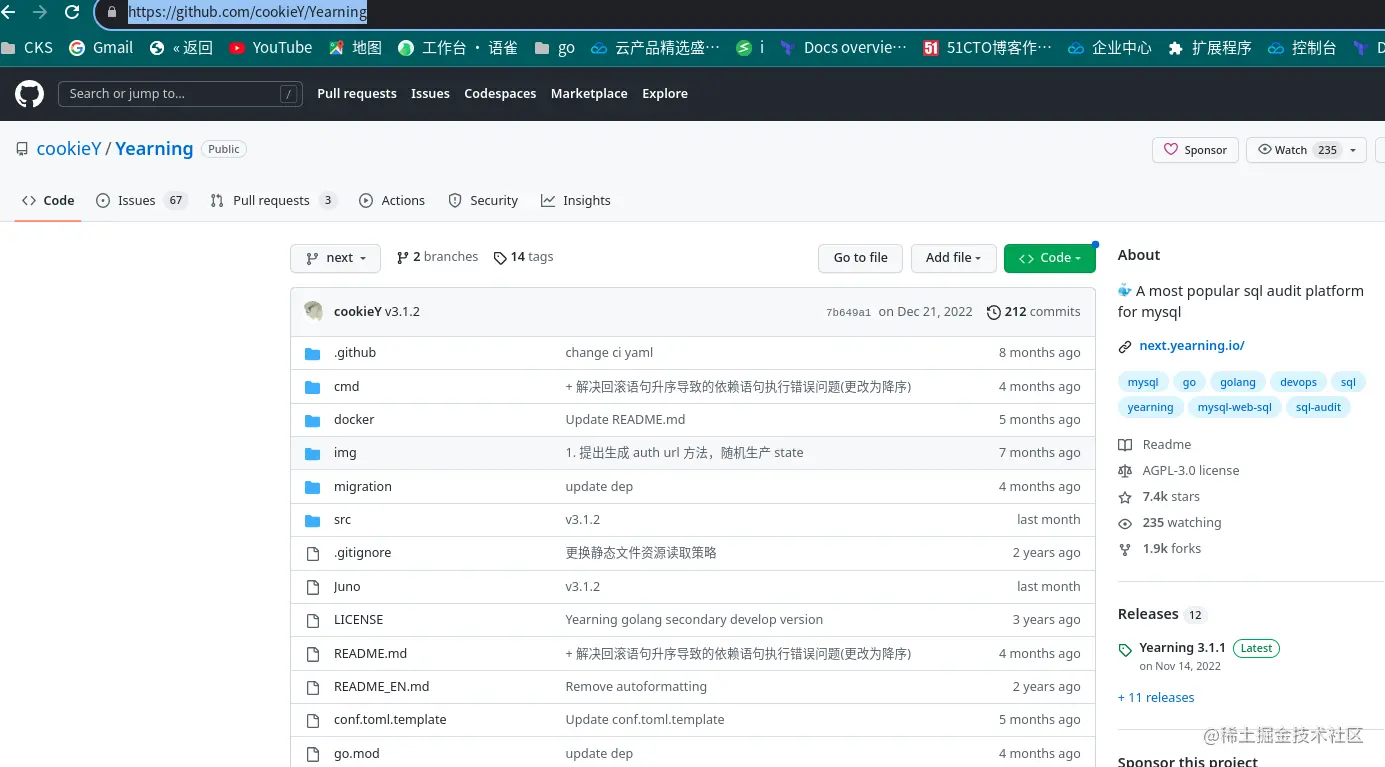Open the Watch 235 notifications dropdown
The image size is (1385, 767).
[1307, 150]
